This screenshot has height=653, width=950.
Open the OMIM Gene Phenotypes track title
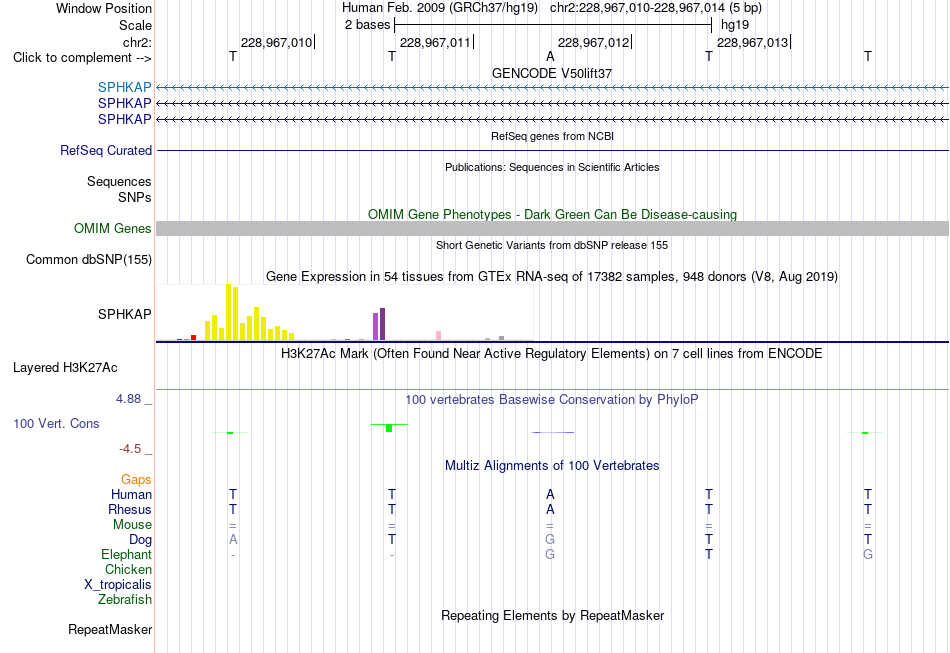click(552, 214)
